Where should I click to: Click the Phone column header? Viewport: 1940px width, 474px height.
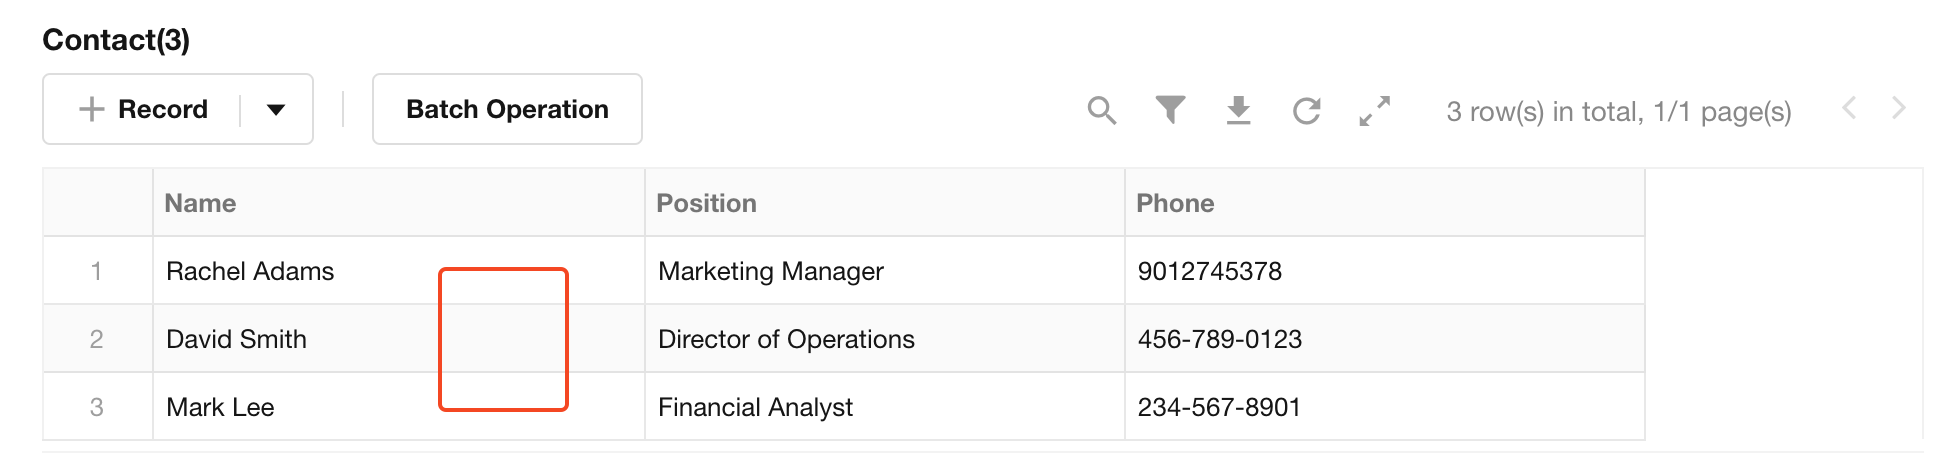coord(1175,203)
